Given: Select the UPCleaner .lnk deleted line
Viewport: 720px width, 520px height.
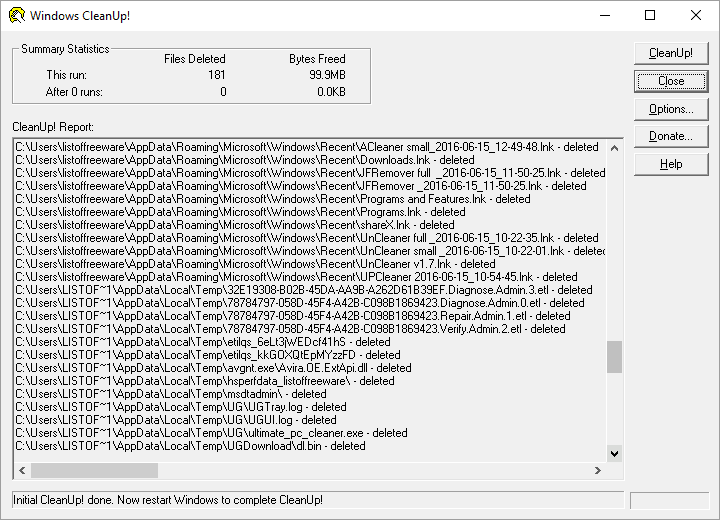Looking at the screenshot, I should [x=296, y=277].
